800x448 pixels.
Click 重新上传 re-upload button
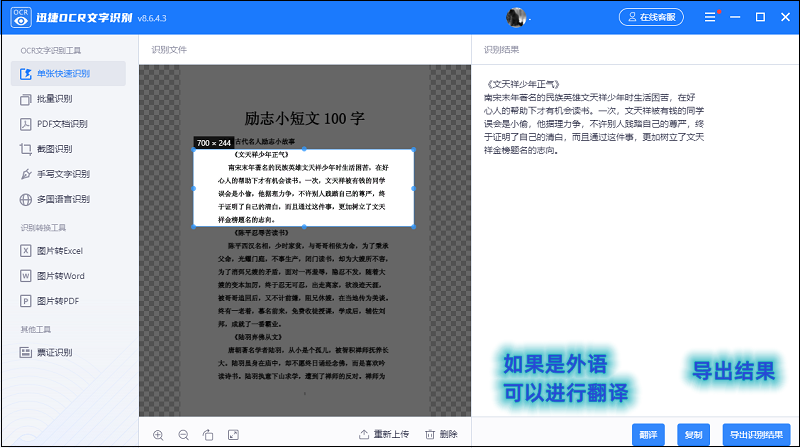pyautogui.click(x=384, y=434)
